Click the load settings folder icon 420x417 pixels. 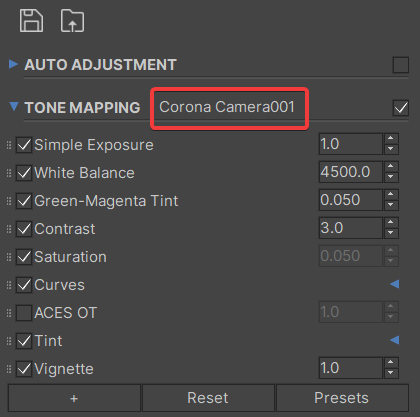pyautogui.click(x=72, y=21)
